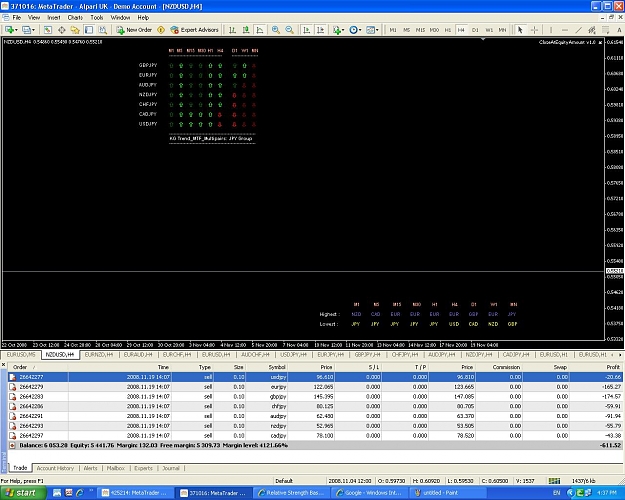Image resolution: width=625 pixels, height=500 pixels.
Task: Select the Crosshair tool
Action: 534,30
